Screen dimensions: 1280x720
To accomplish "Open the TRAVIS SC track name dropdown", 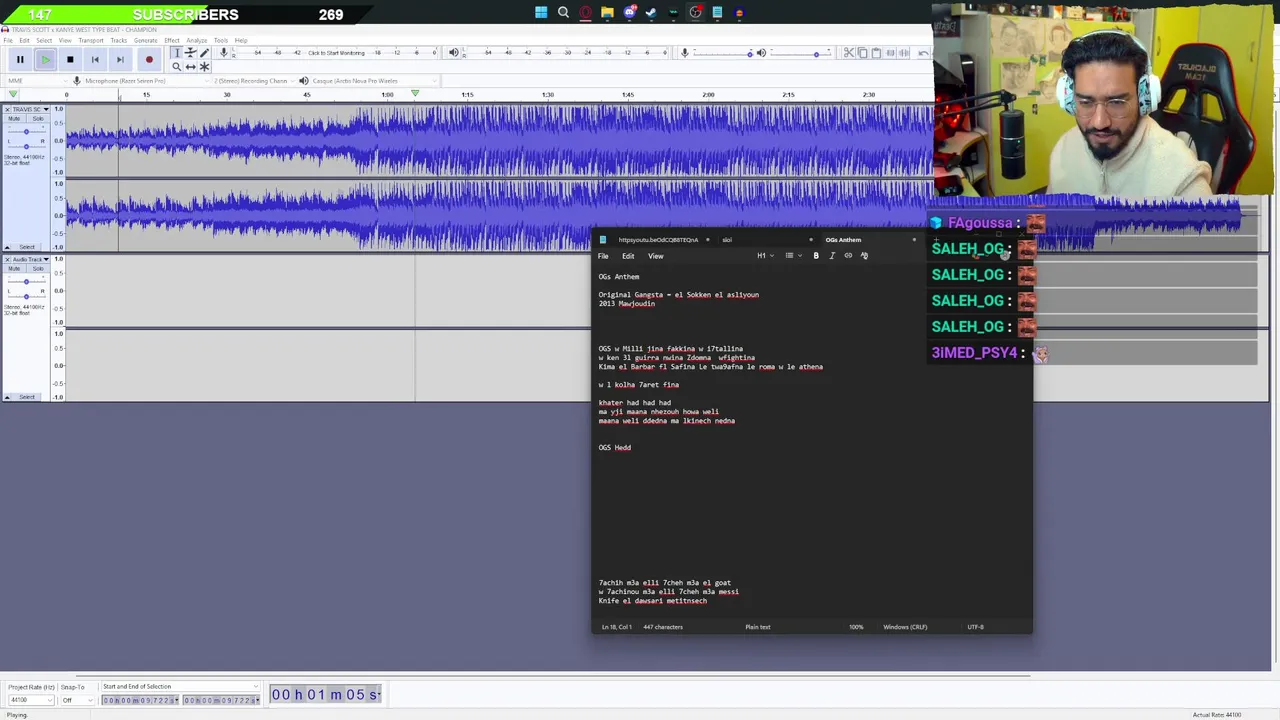I will click(31, 109).
